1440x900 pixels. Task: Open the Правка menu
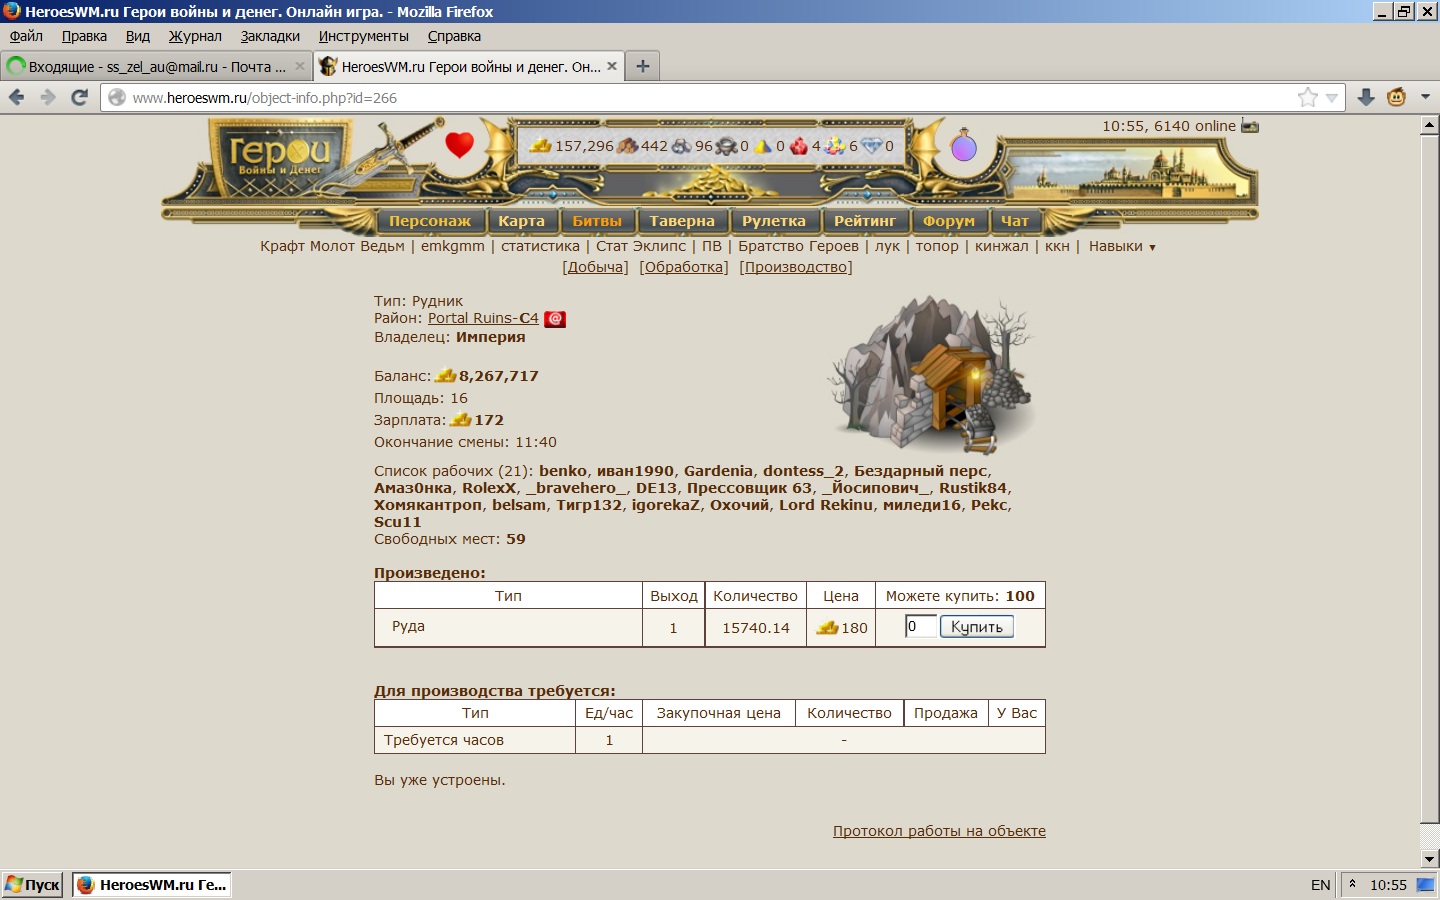pyautogui.click(x=84, y=36)
